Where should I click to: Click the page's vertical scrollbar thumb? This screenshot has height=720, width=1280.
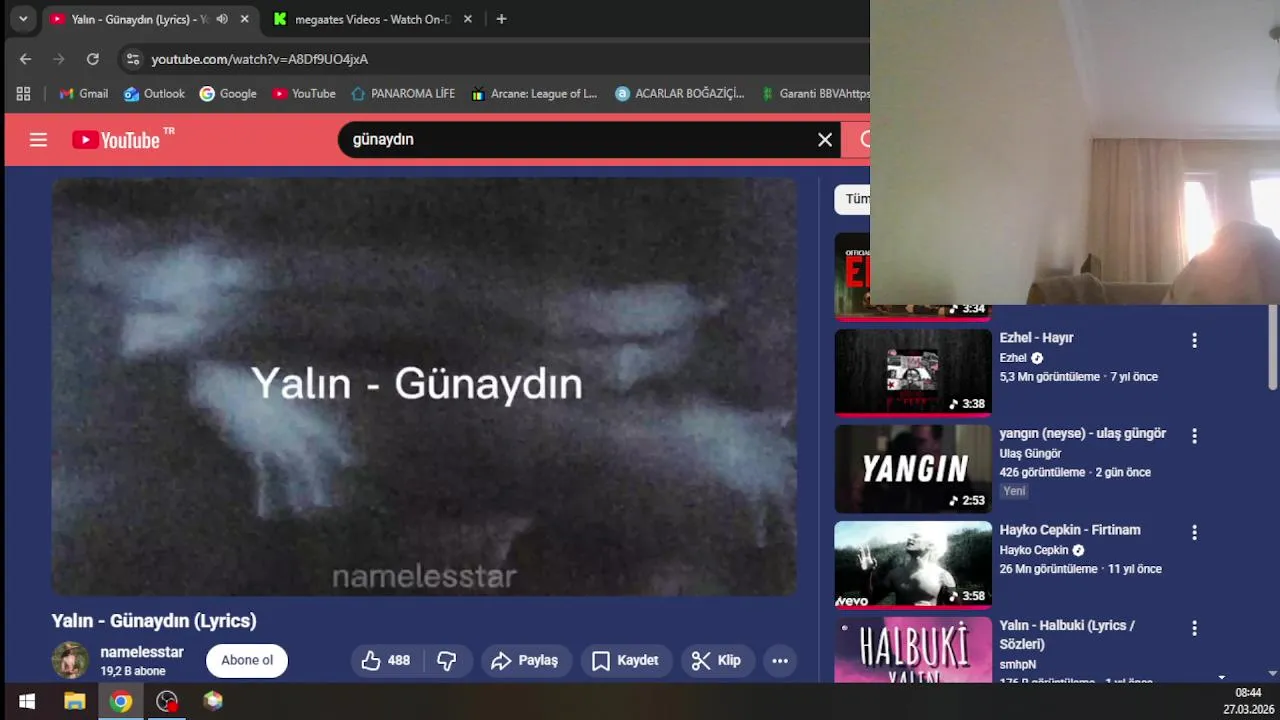click(1273, 347)
